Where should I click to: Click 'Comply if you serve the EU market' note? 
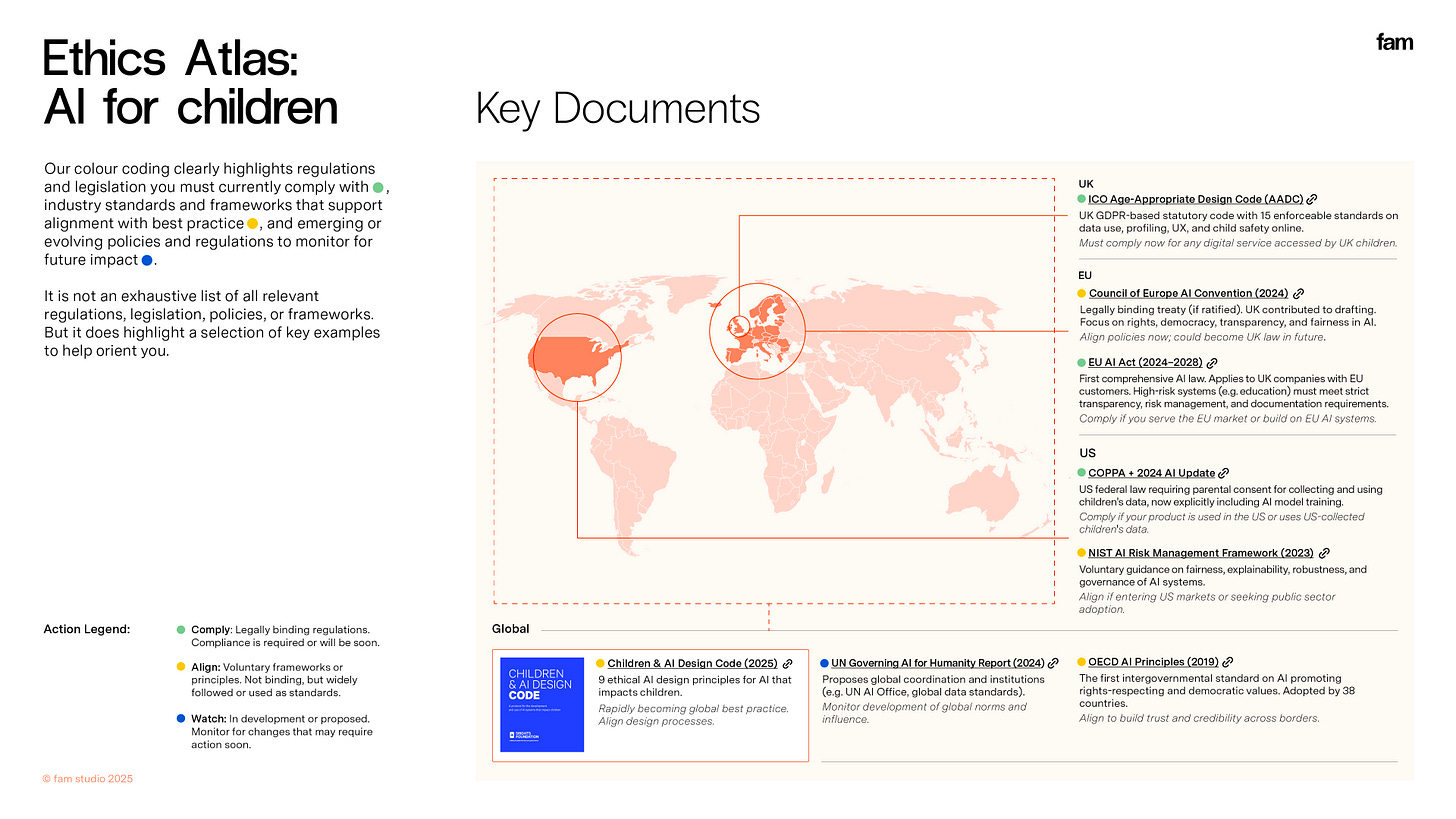pyautogui.click(x=1228, y=419)
